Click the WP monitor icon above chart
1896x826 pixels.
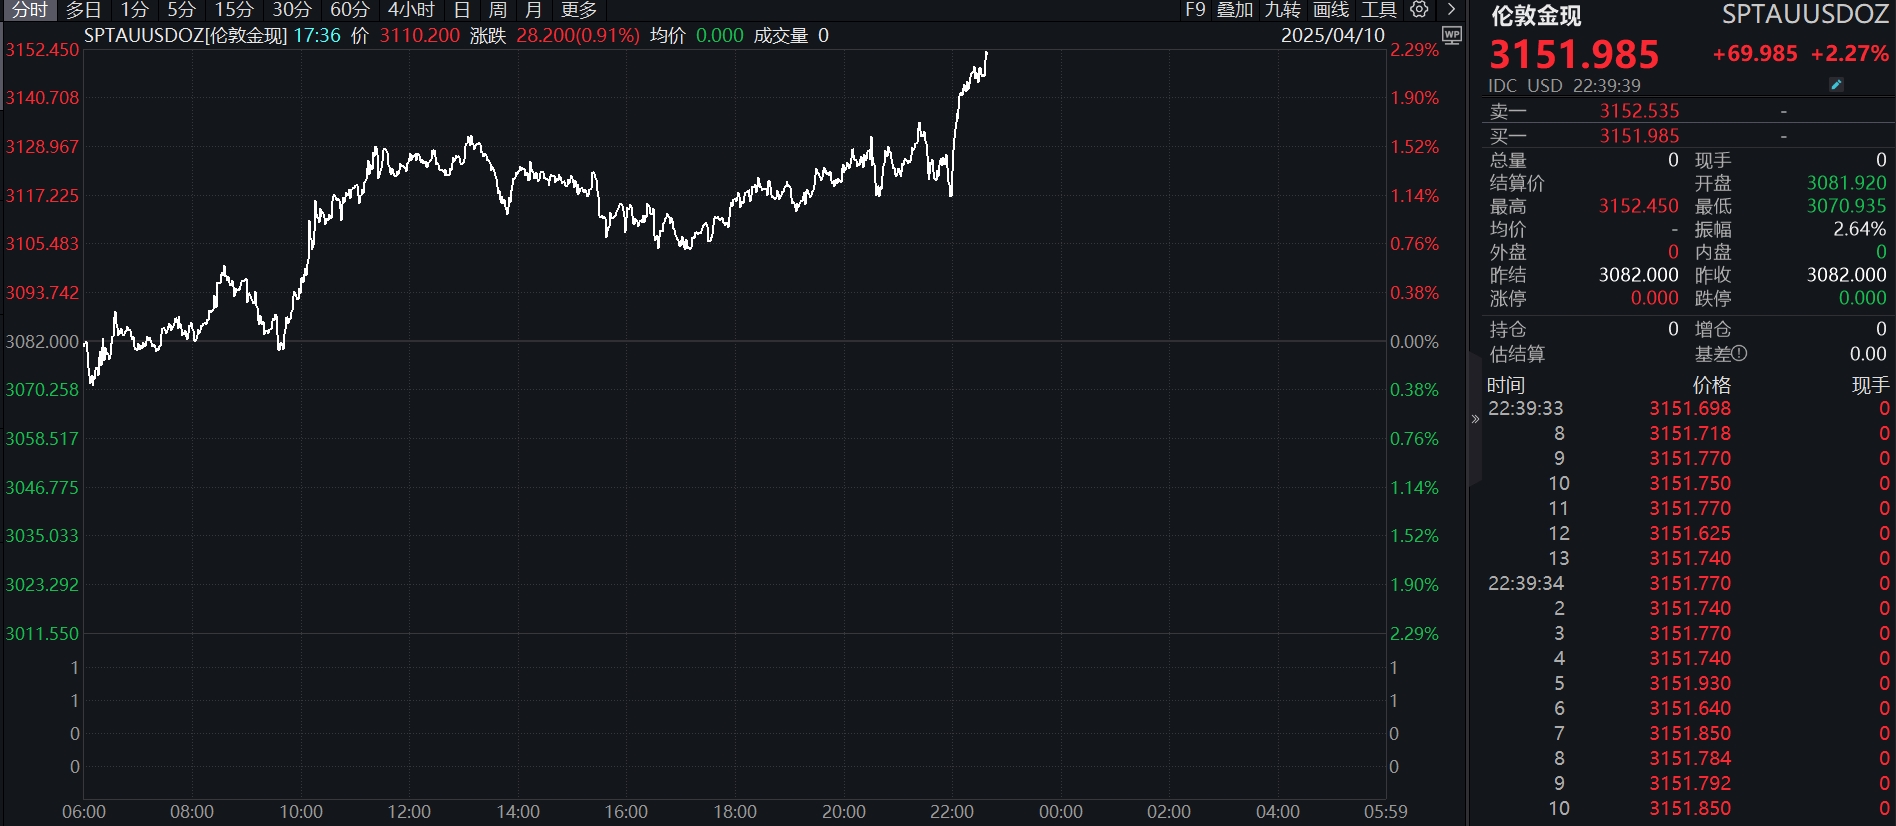click(1452, 36)
